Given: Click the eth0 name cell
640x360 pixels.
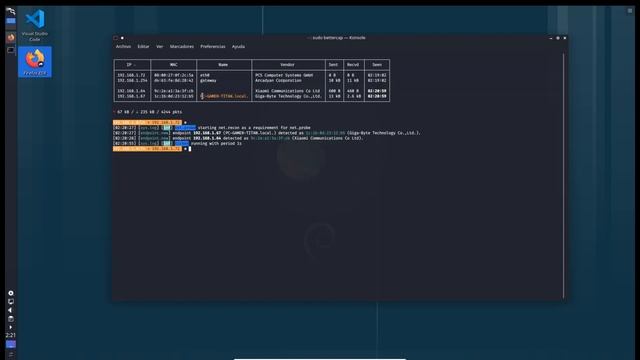Looking at the screenshot, I should point(204,76).
